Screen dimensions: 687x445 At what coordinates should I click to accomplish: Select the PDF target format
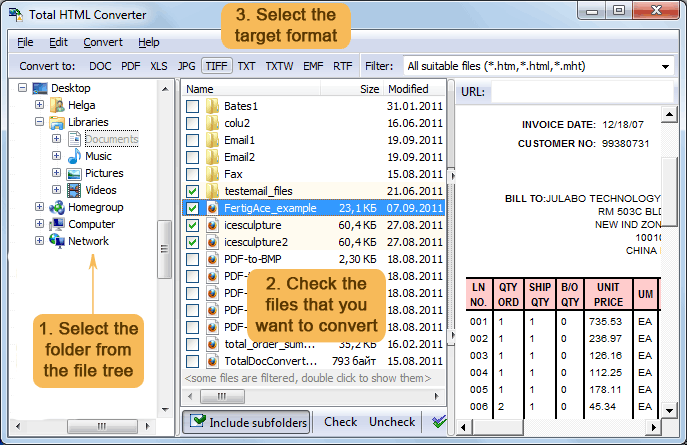(x=130, y=66)
